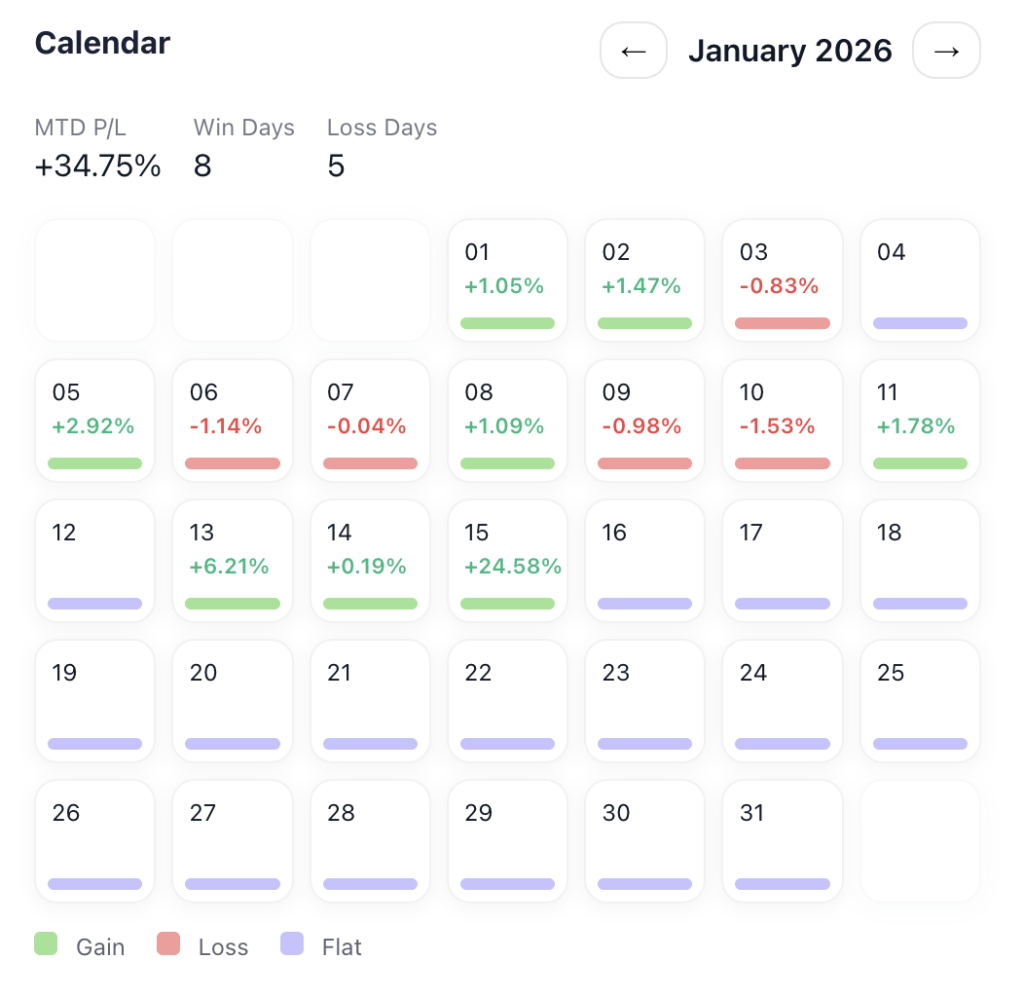Click day 10 with -1.53% loss

782,420
